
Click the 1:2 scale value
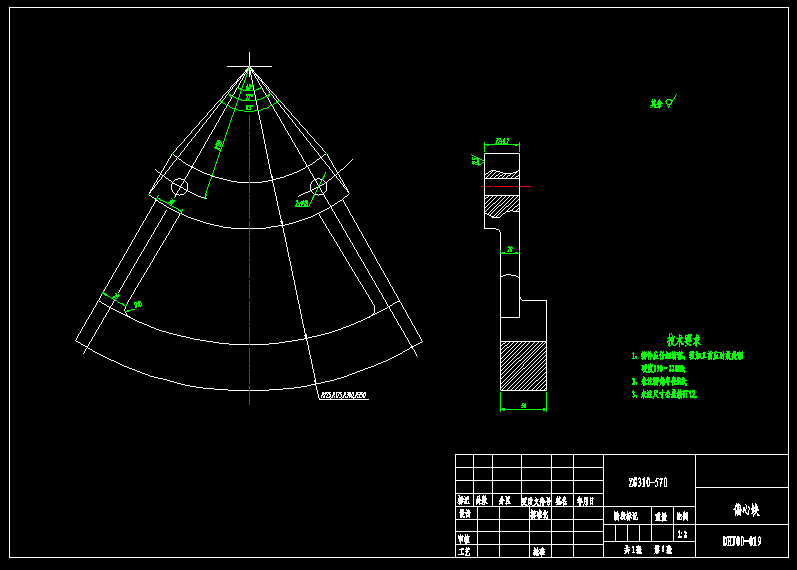click(682, 534)
